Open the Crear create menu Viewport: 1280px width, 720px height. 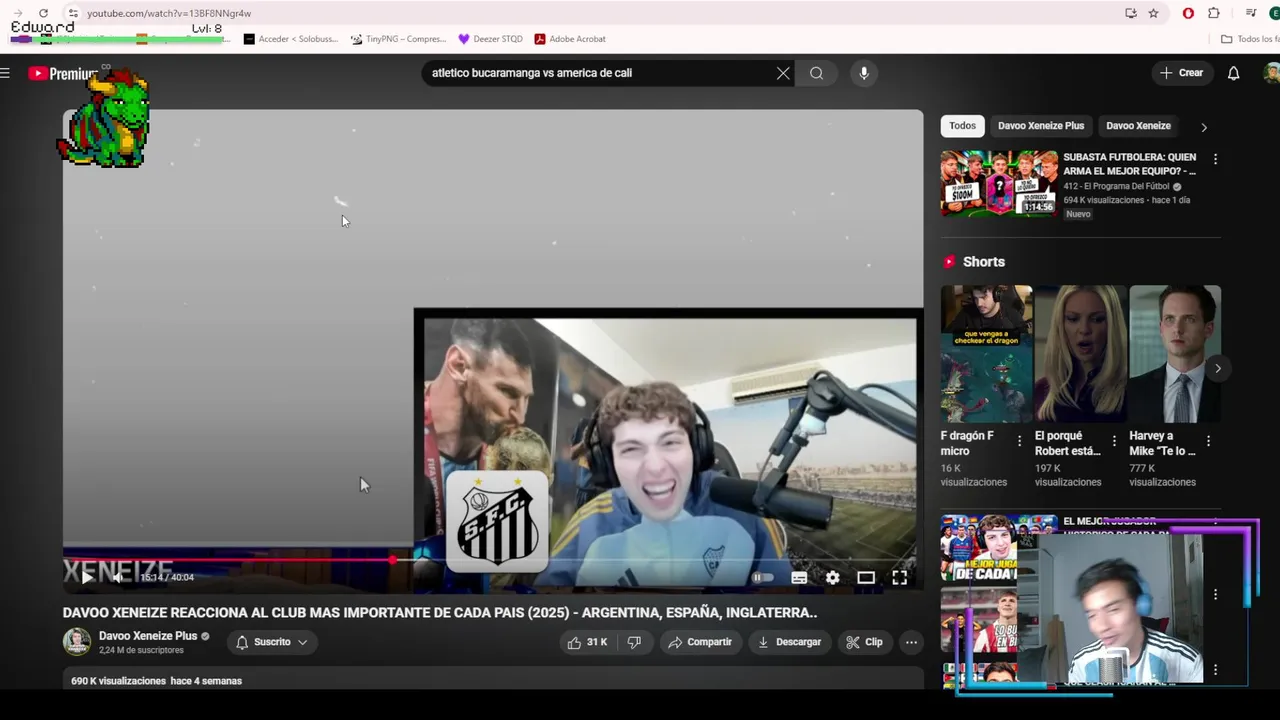(1181, 73)
